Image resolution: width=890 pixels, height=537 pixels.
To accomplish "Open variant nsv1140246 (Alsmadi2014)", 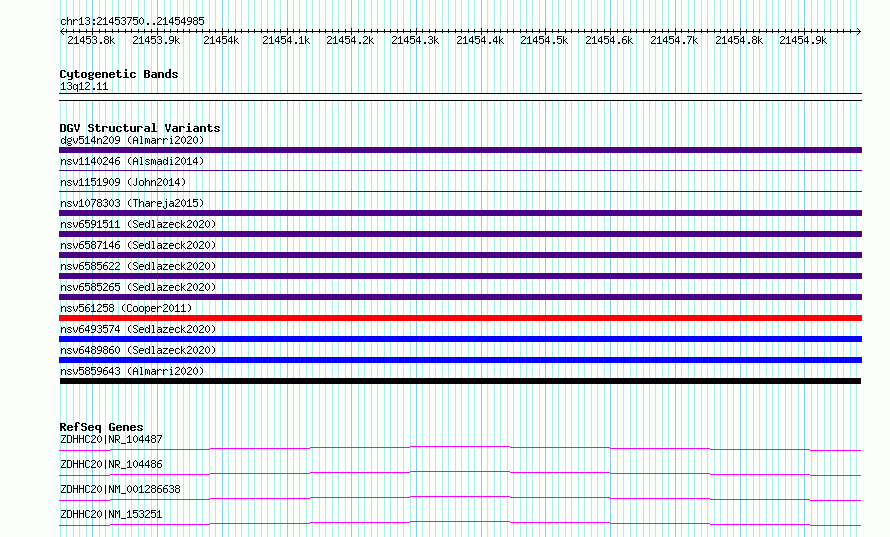I will click(x=132, y=161).
